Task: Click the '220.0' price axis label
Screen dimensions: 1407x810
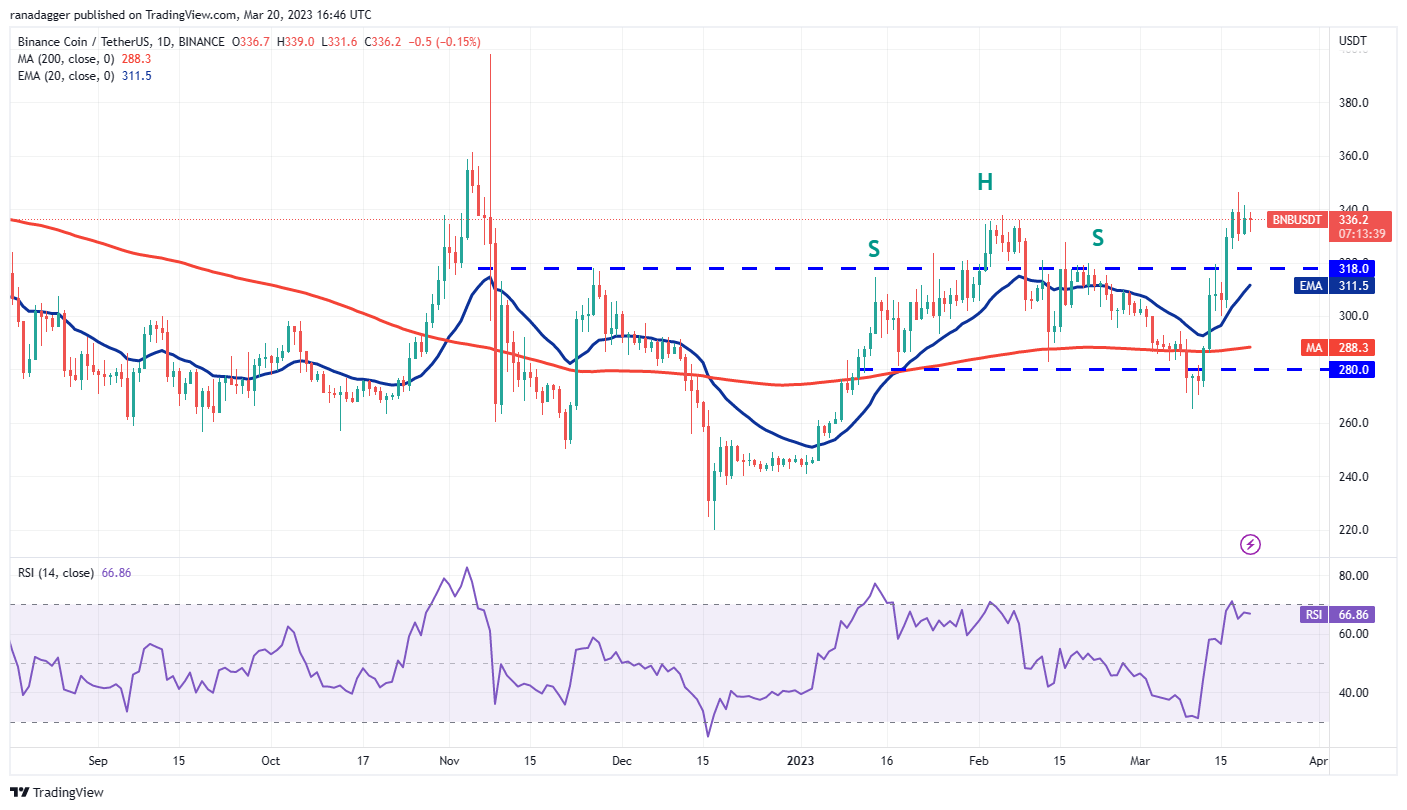Action: 1354,530
